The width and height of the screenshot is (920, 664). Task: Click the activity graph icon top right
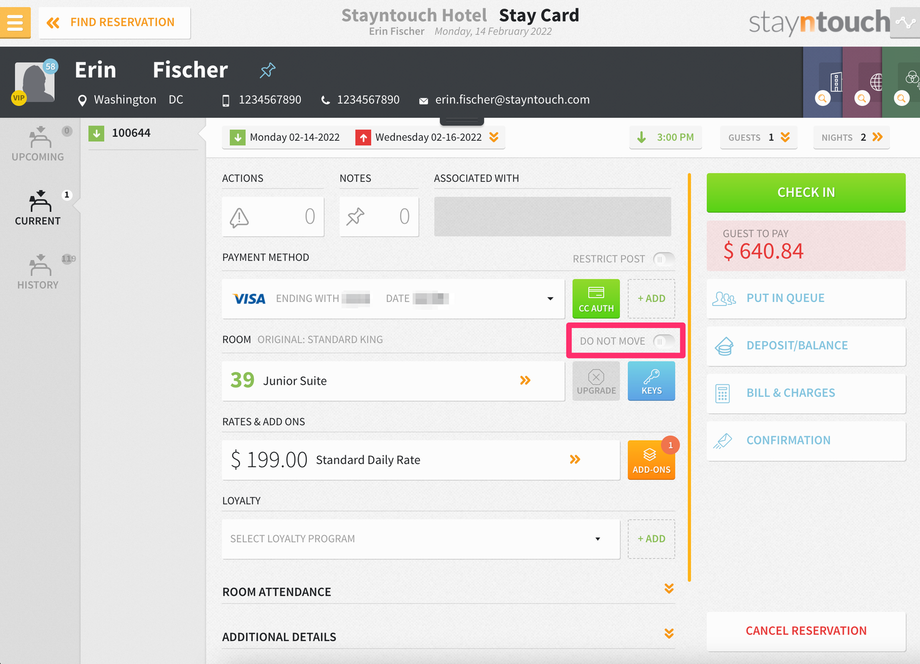click(905, 22)
